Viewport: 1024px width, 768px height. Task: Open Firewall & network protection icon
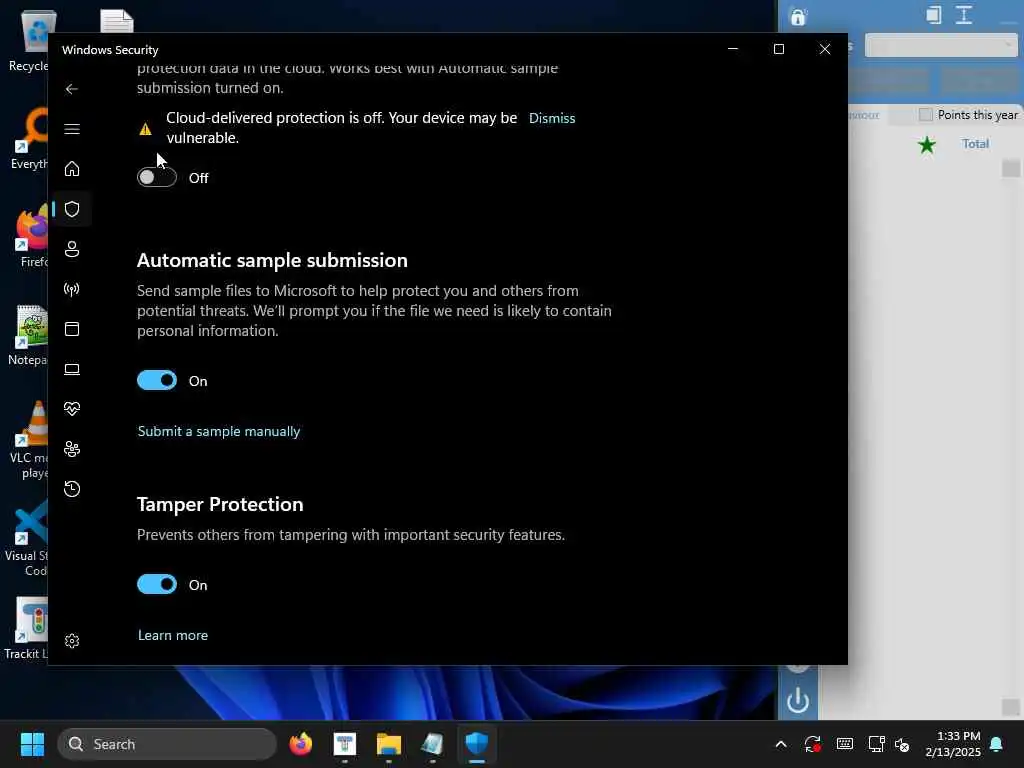(x=72, y=289)
